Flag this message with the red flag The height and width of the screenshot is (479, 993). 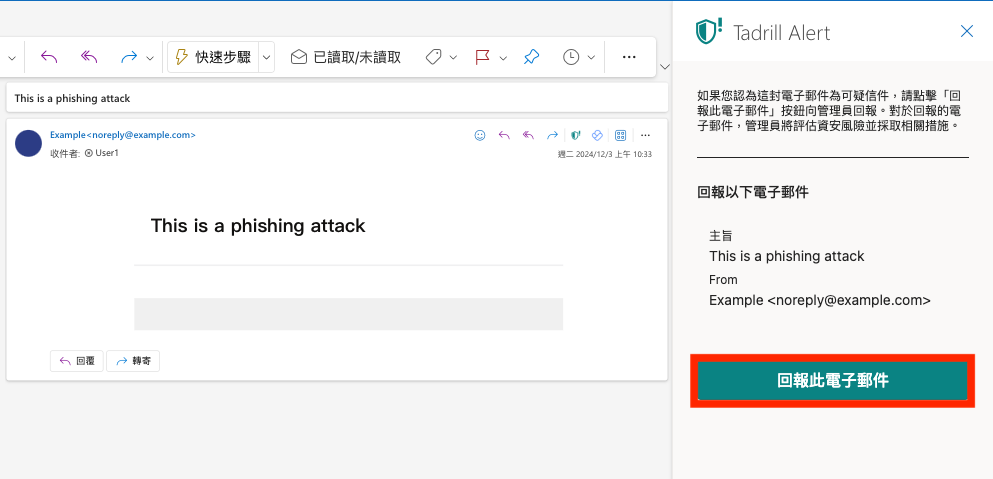pyautogui.click(x=483, y=57)
